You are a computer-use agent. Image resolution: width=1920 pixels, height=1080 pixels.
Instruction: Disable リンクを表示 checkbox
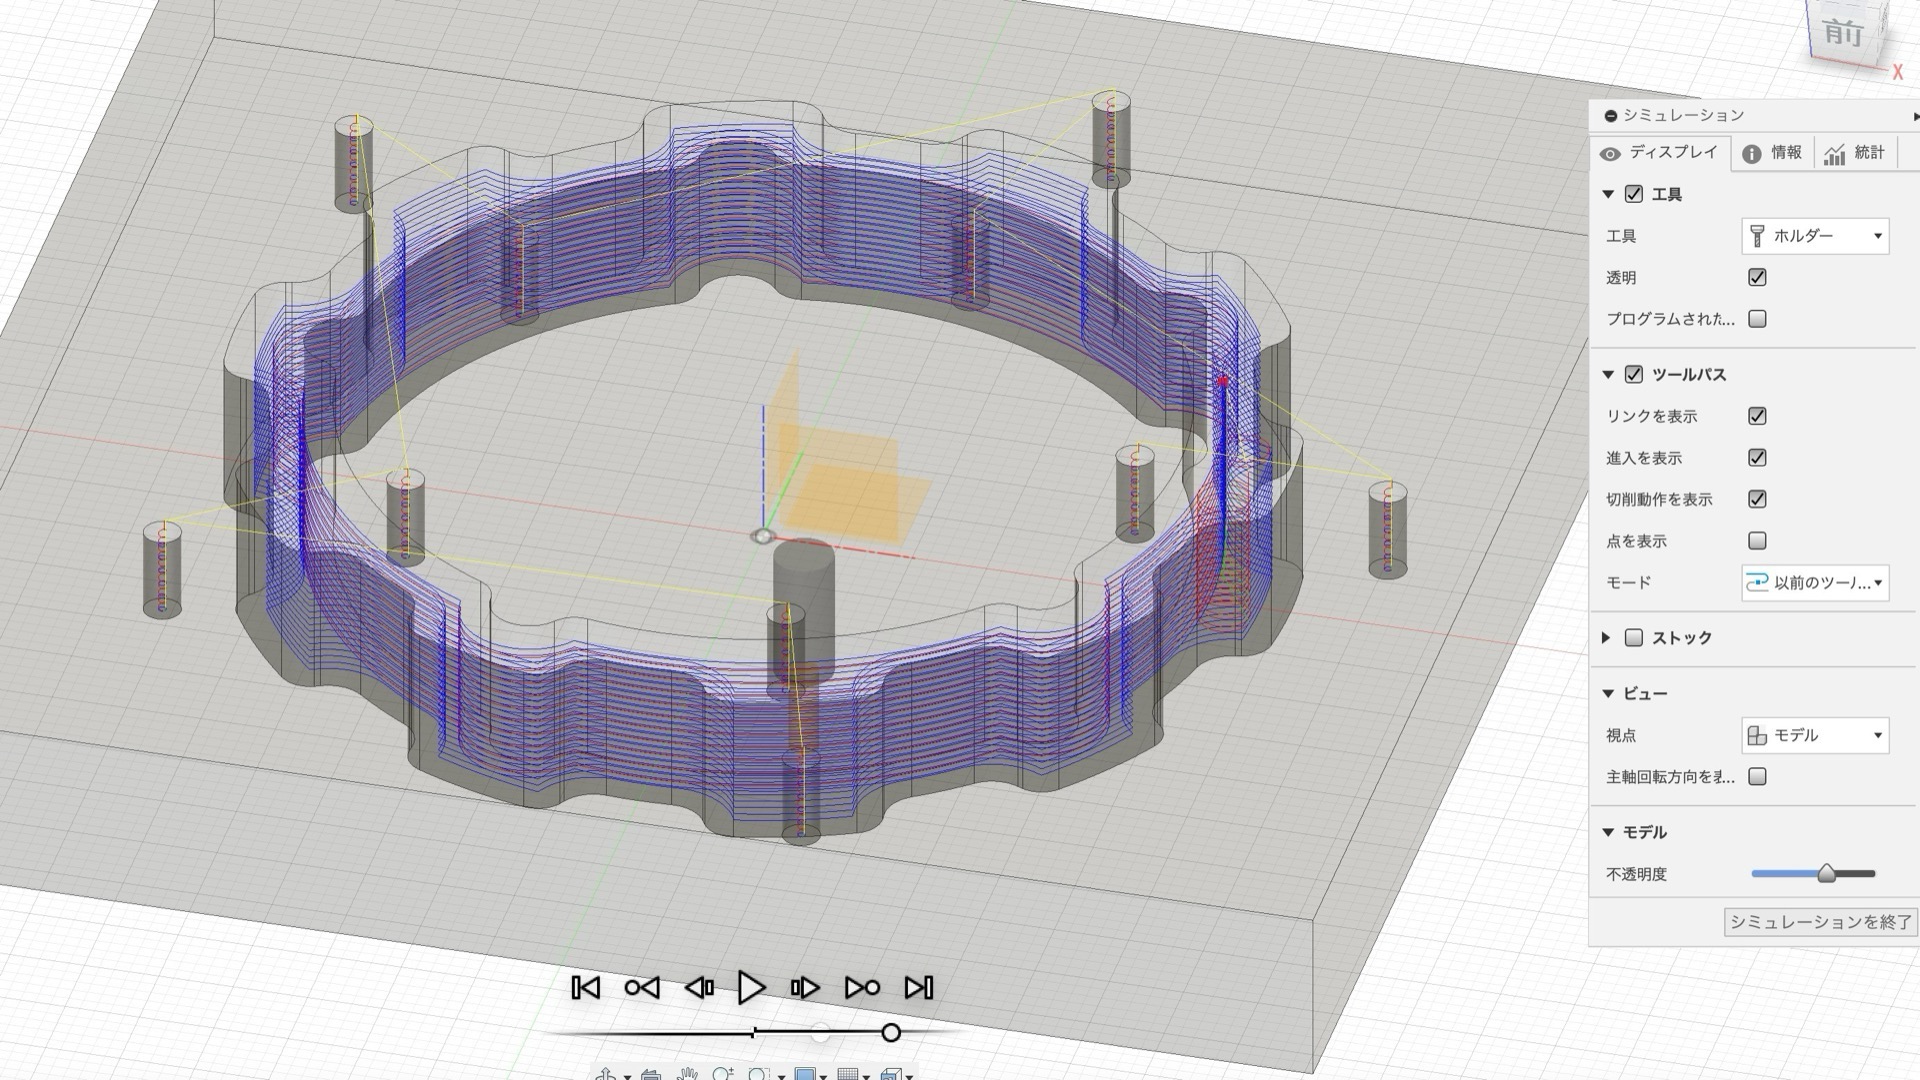coord(1757,416)
